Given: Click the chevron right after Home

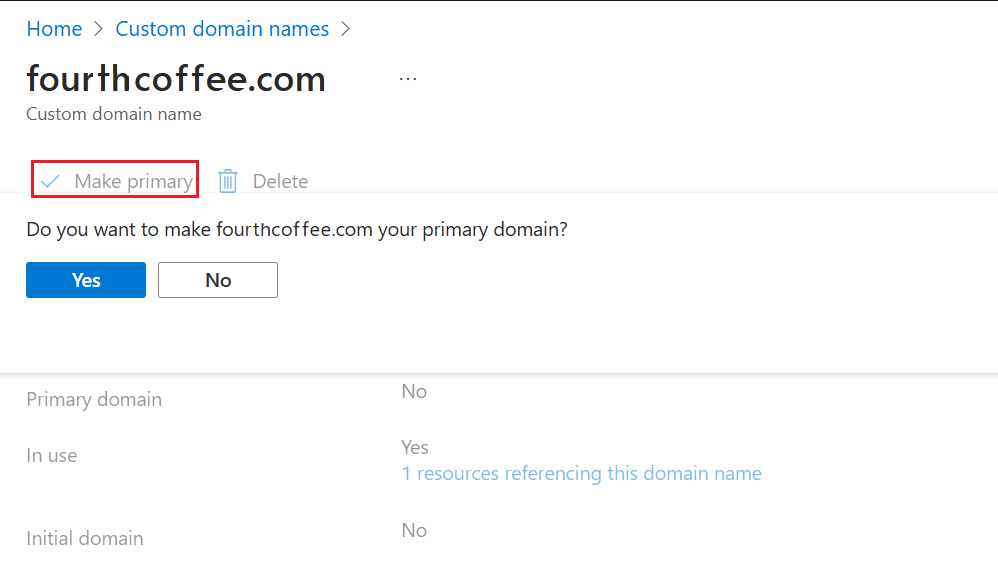Looking at the screenshot, I should click(98, 30).
